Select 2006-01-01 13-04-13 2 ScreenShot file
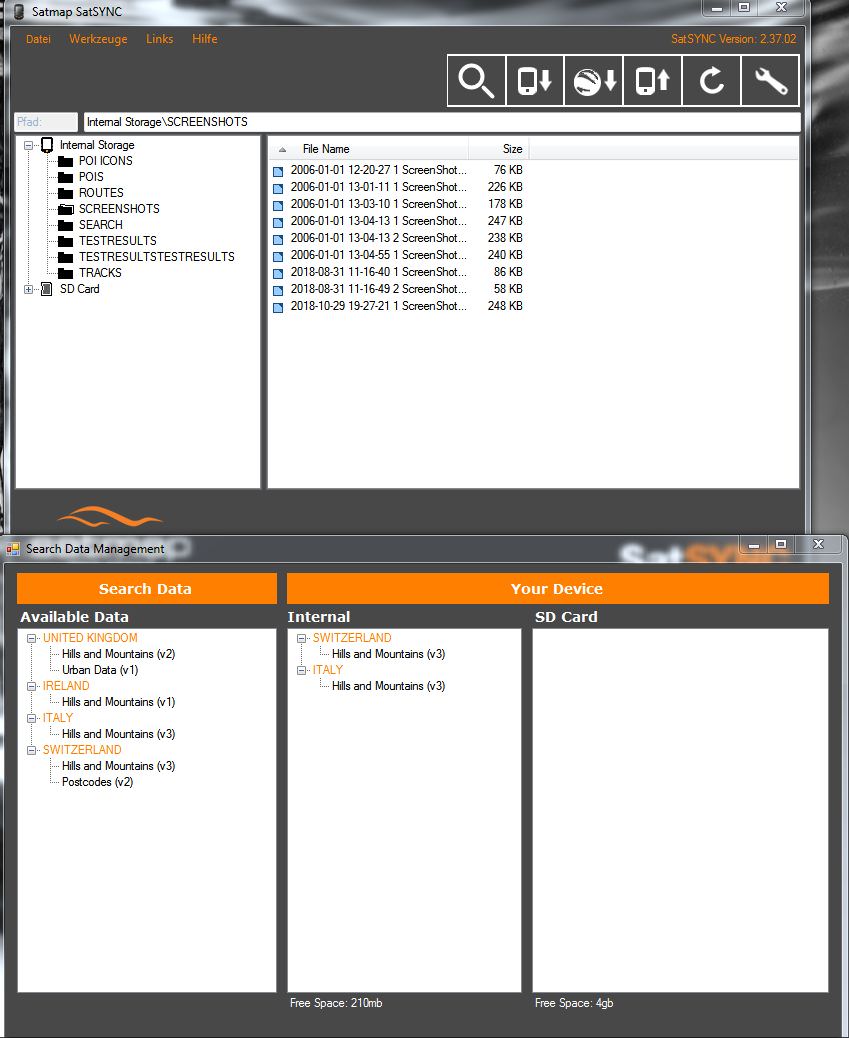Image resolution: width=849 pixels, height=1038 pixels. [x=378, y=238]
